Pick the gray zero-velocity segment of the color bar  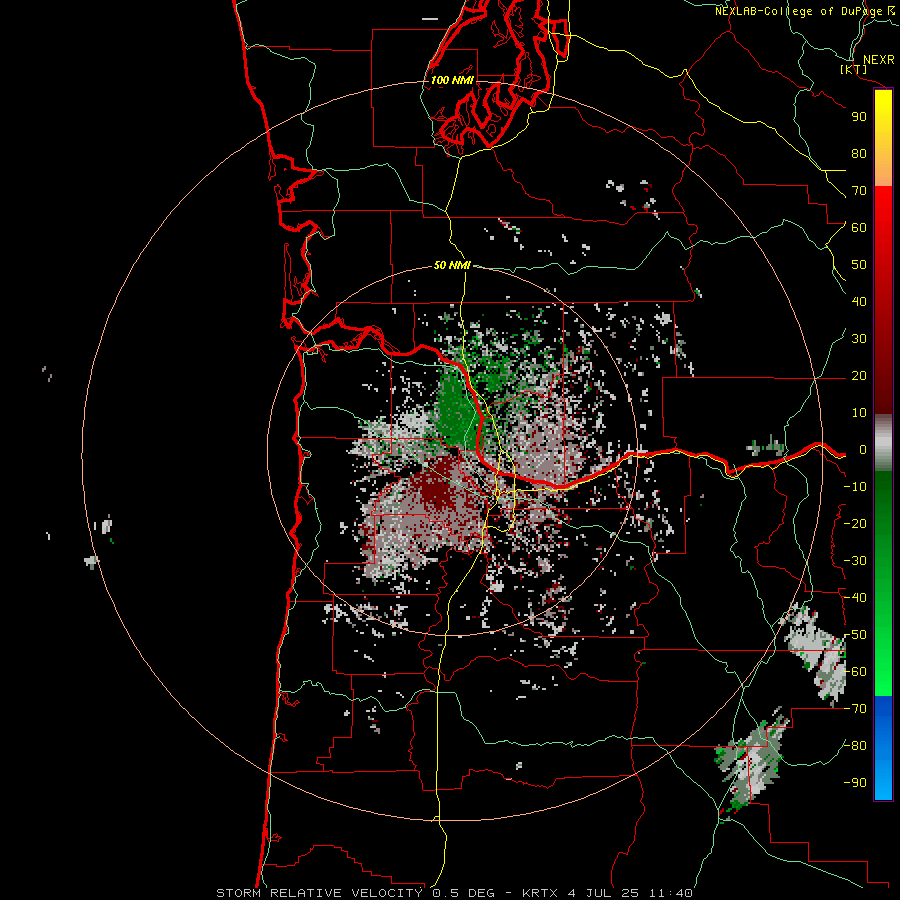883,443
